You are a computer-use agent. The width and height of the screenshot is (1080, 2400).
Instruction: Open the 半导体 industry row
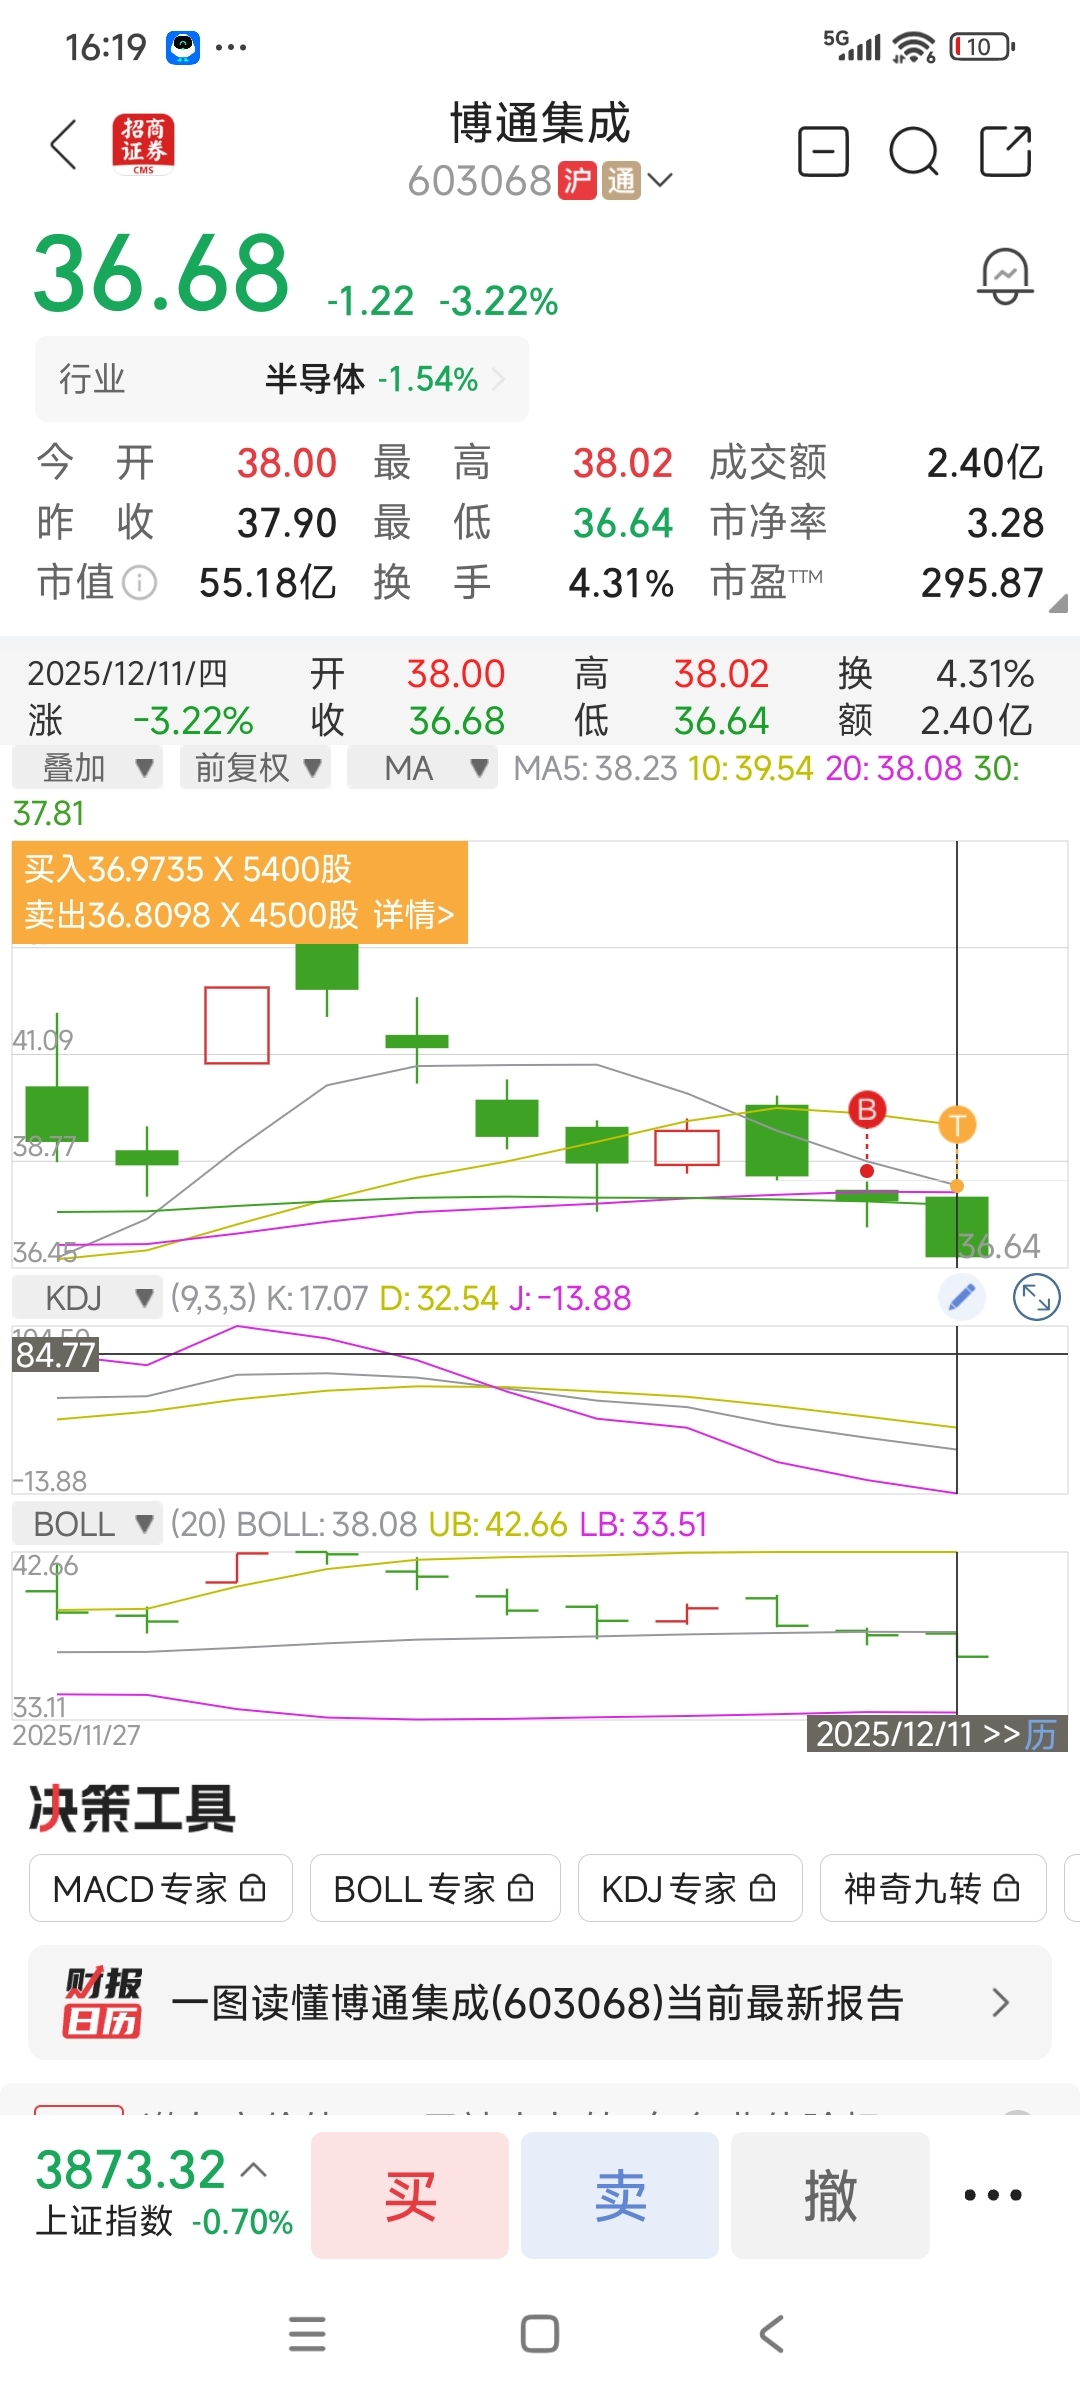[282, 379]
